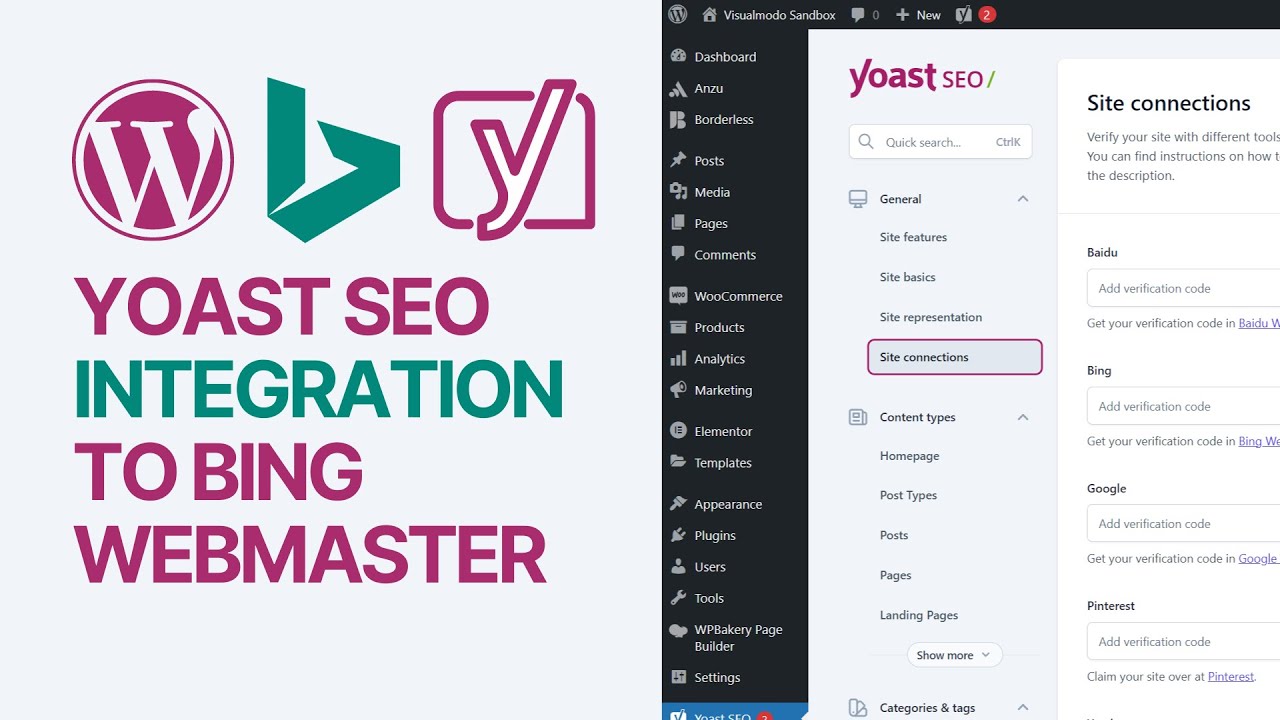Click the Pinterest verification code field
The image size is (1280, 720).
(1183, 641)
